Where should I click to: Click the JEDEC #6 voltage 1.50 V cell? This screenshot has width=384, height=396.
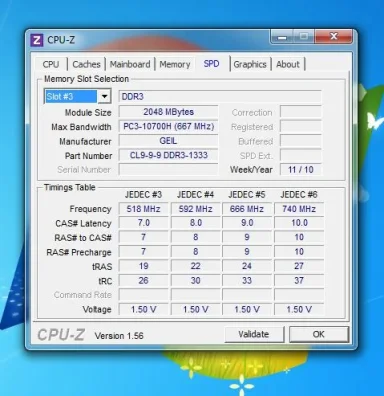299,309
